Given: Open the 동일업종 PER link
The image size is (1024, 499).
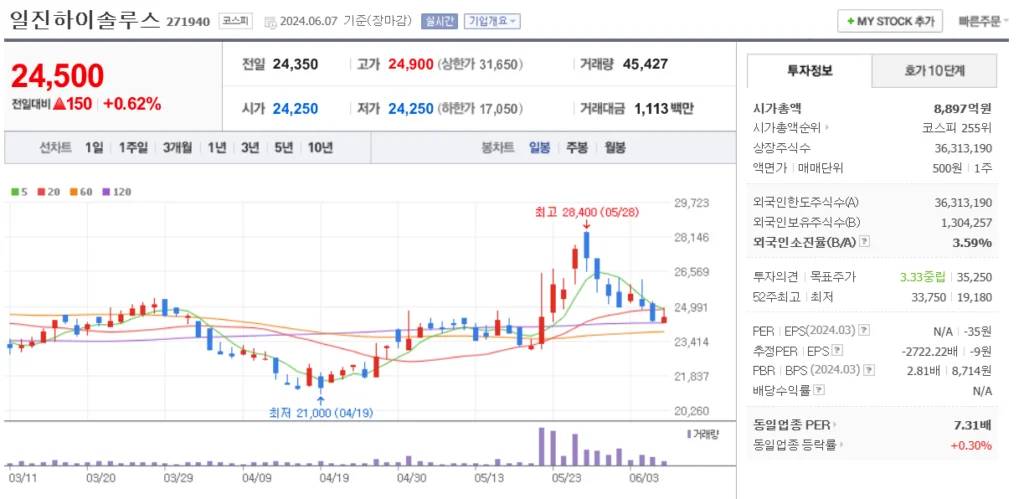Looking at the screenshot, I should pos(794,425).
